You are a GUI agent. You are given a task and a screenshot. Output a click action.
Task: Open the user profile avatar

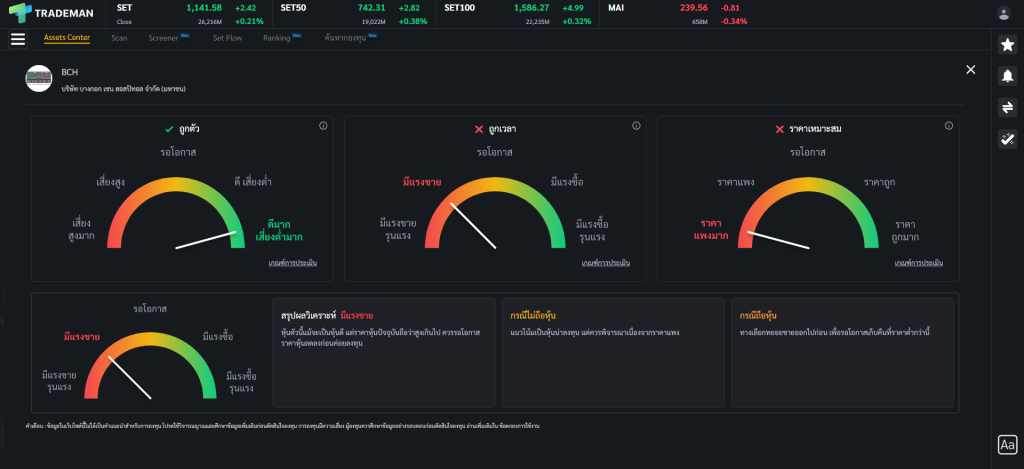click(x=1003, y=13)
